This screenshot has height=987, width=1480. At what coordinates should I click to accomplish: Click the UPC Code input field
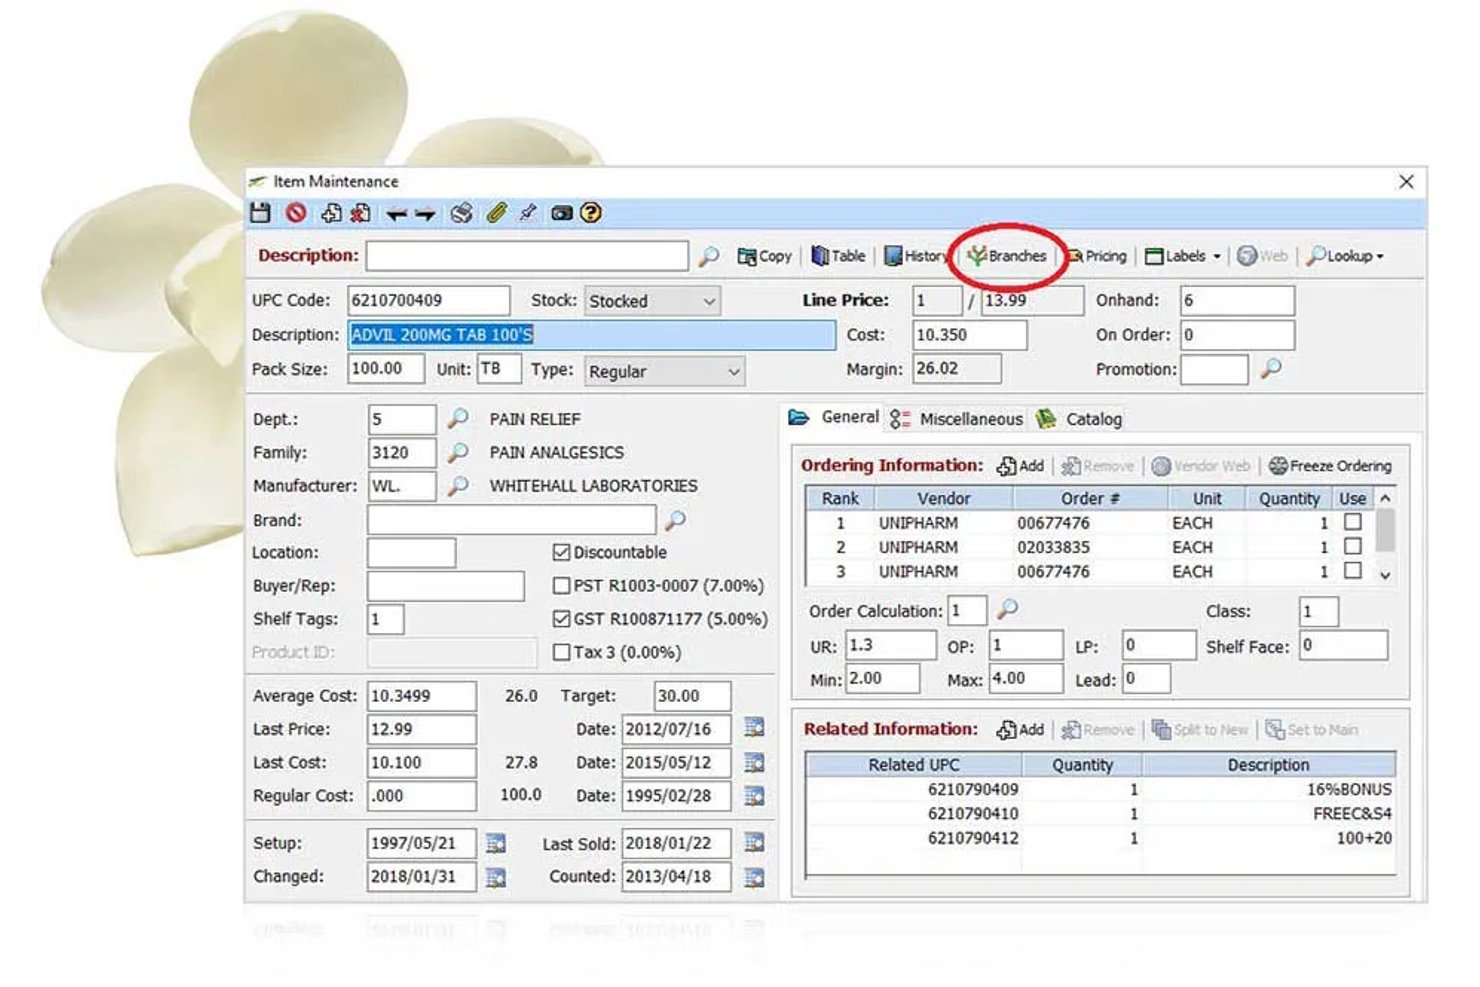coord(428,300)
